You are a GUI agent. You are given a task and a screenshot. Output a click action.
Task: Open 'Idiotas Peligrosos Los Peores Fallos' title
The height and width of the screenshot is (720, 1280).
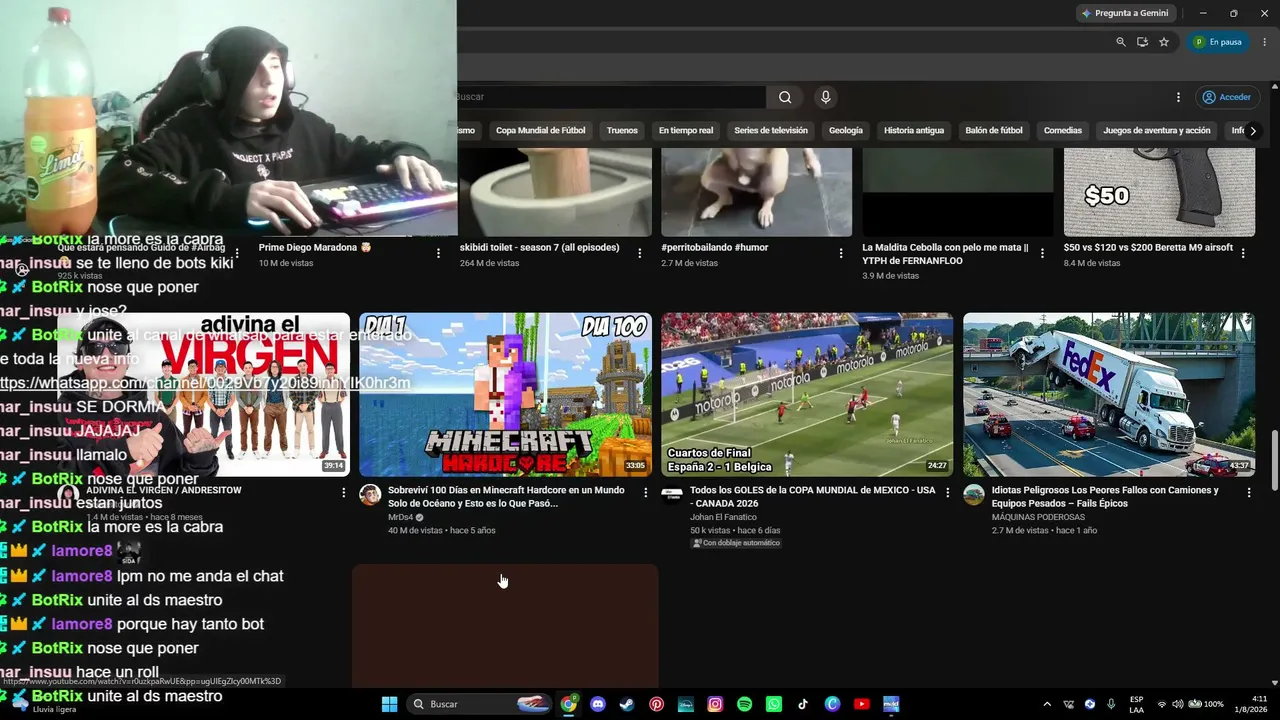pos(1105,497)
